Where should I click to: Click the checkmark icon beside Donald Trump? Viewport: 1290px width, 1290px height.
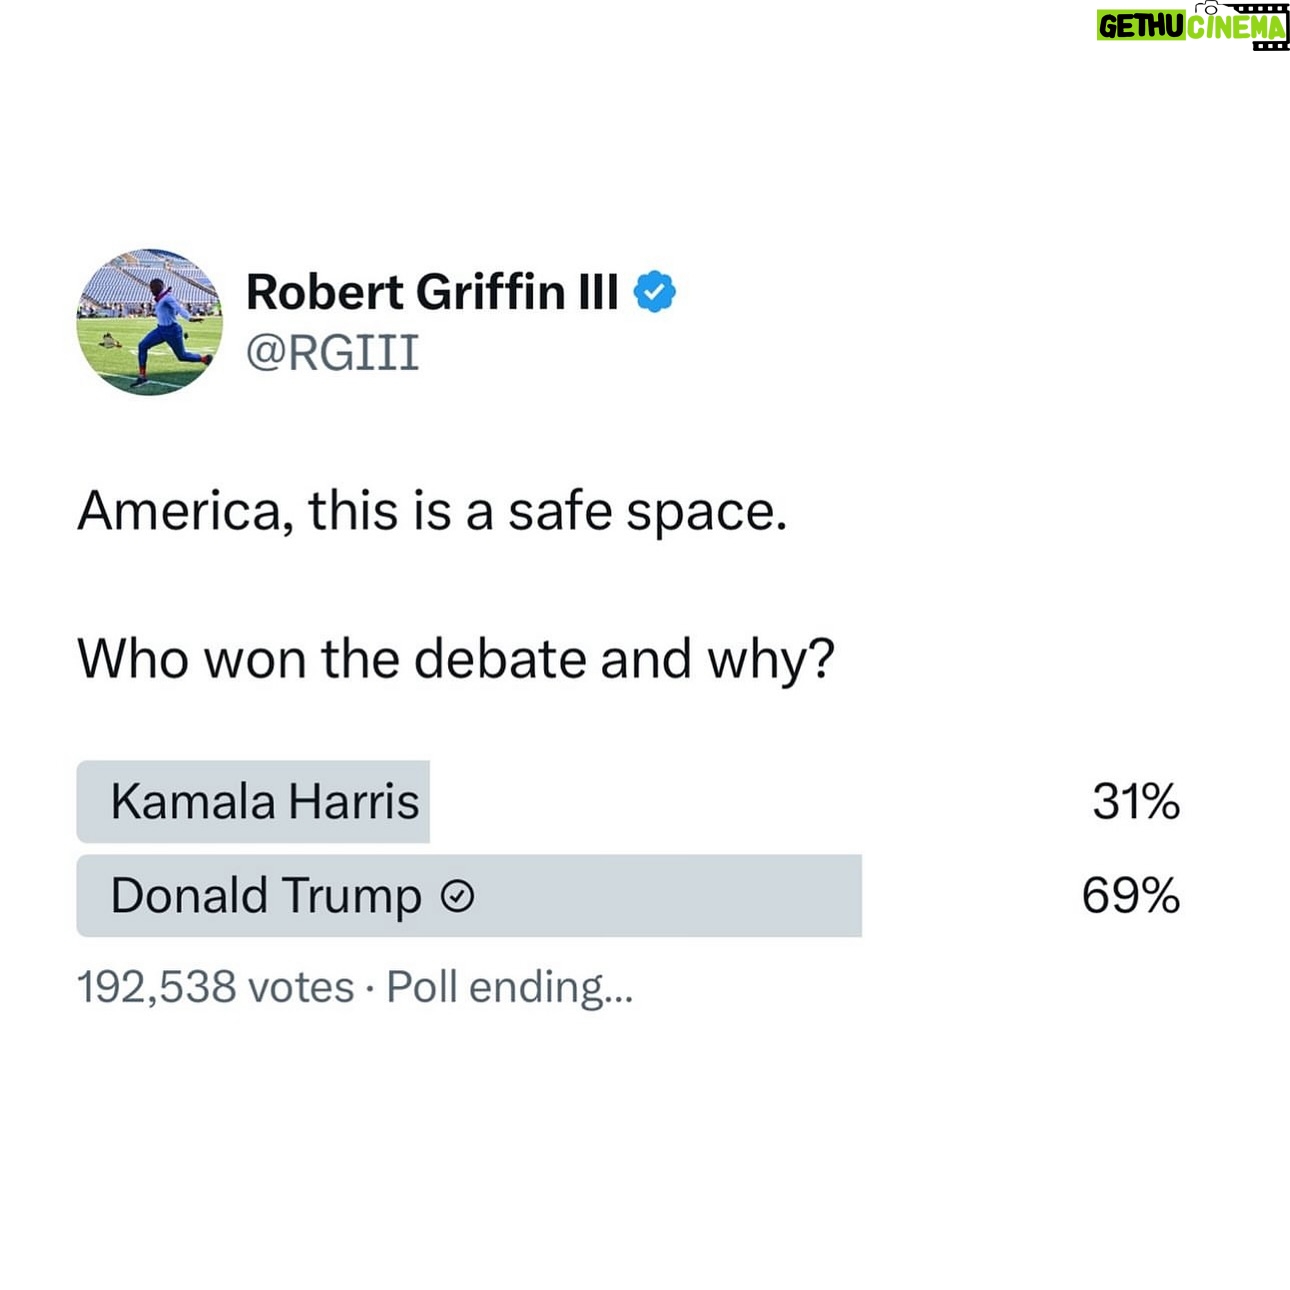(457, 897)
